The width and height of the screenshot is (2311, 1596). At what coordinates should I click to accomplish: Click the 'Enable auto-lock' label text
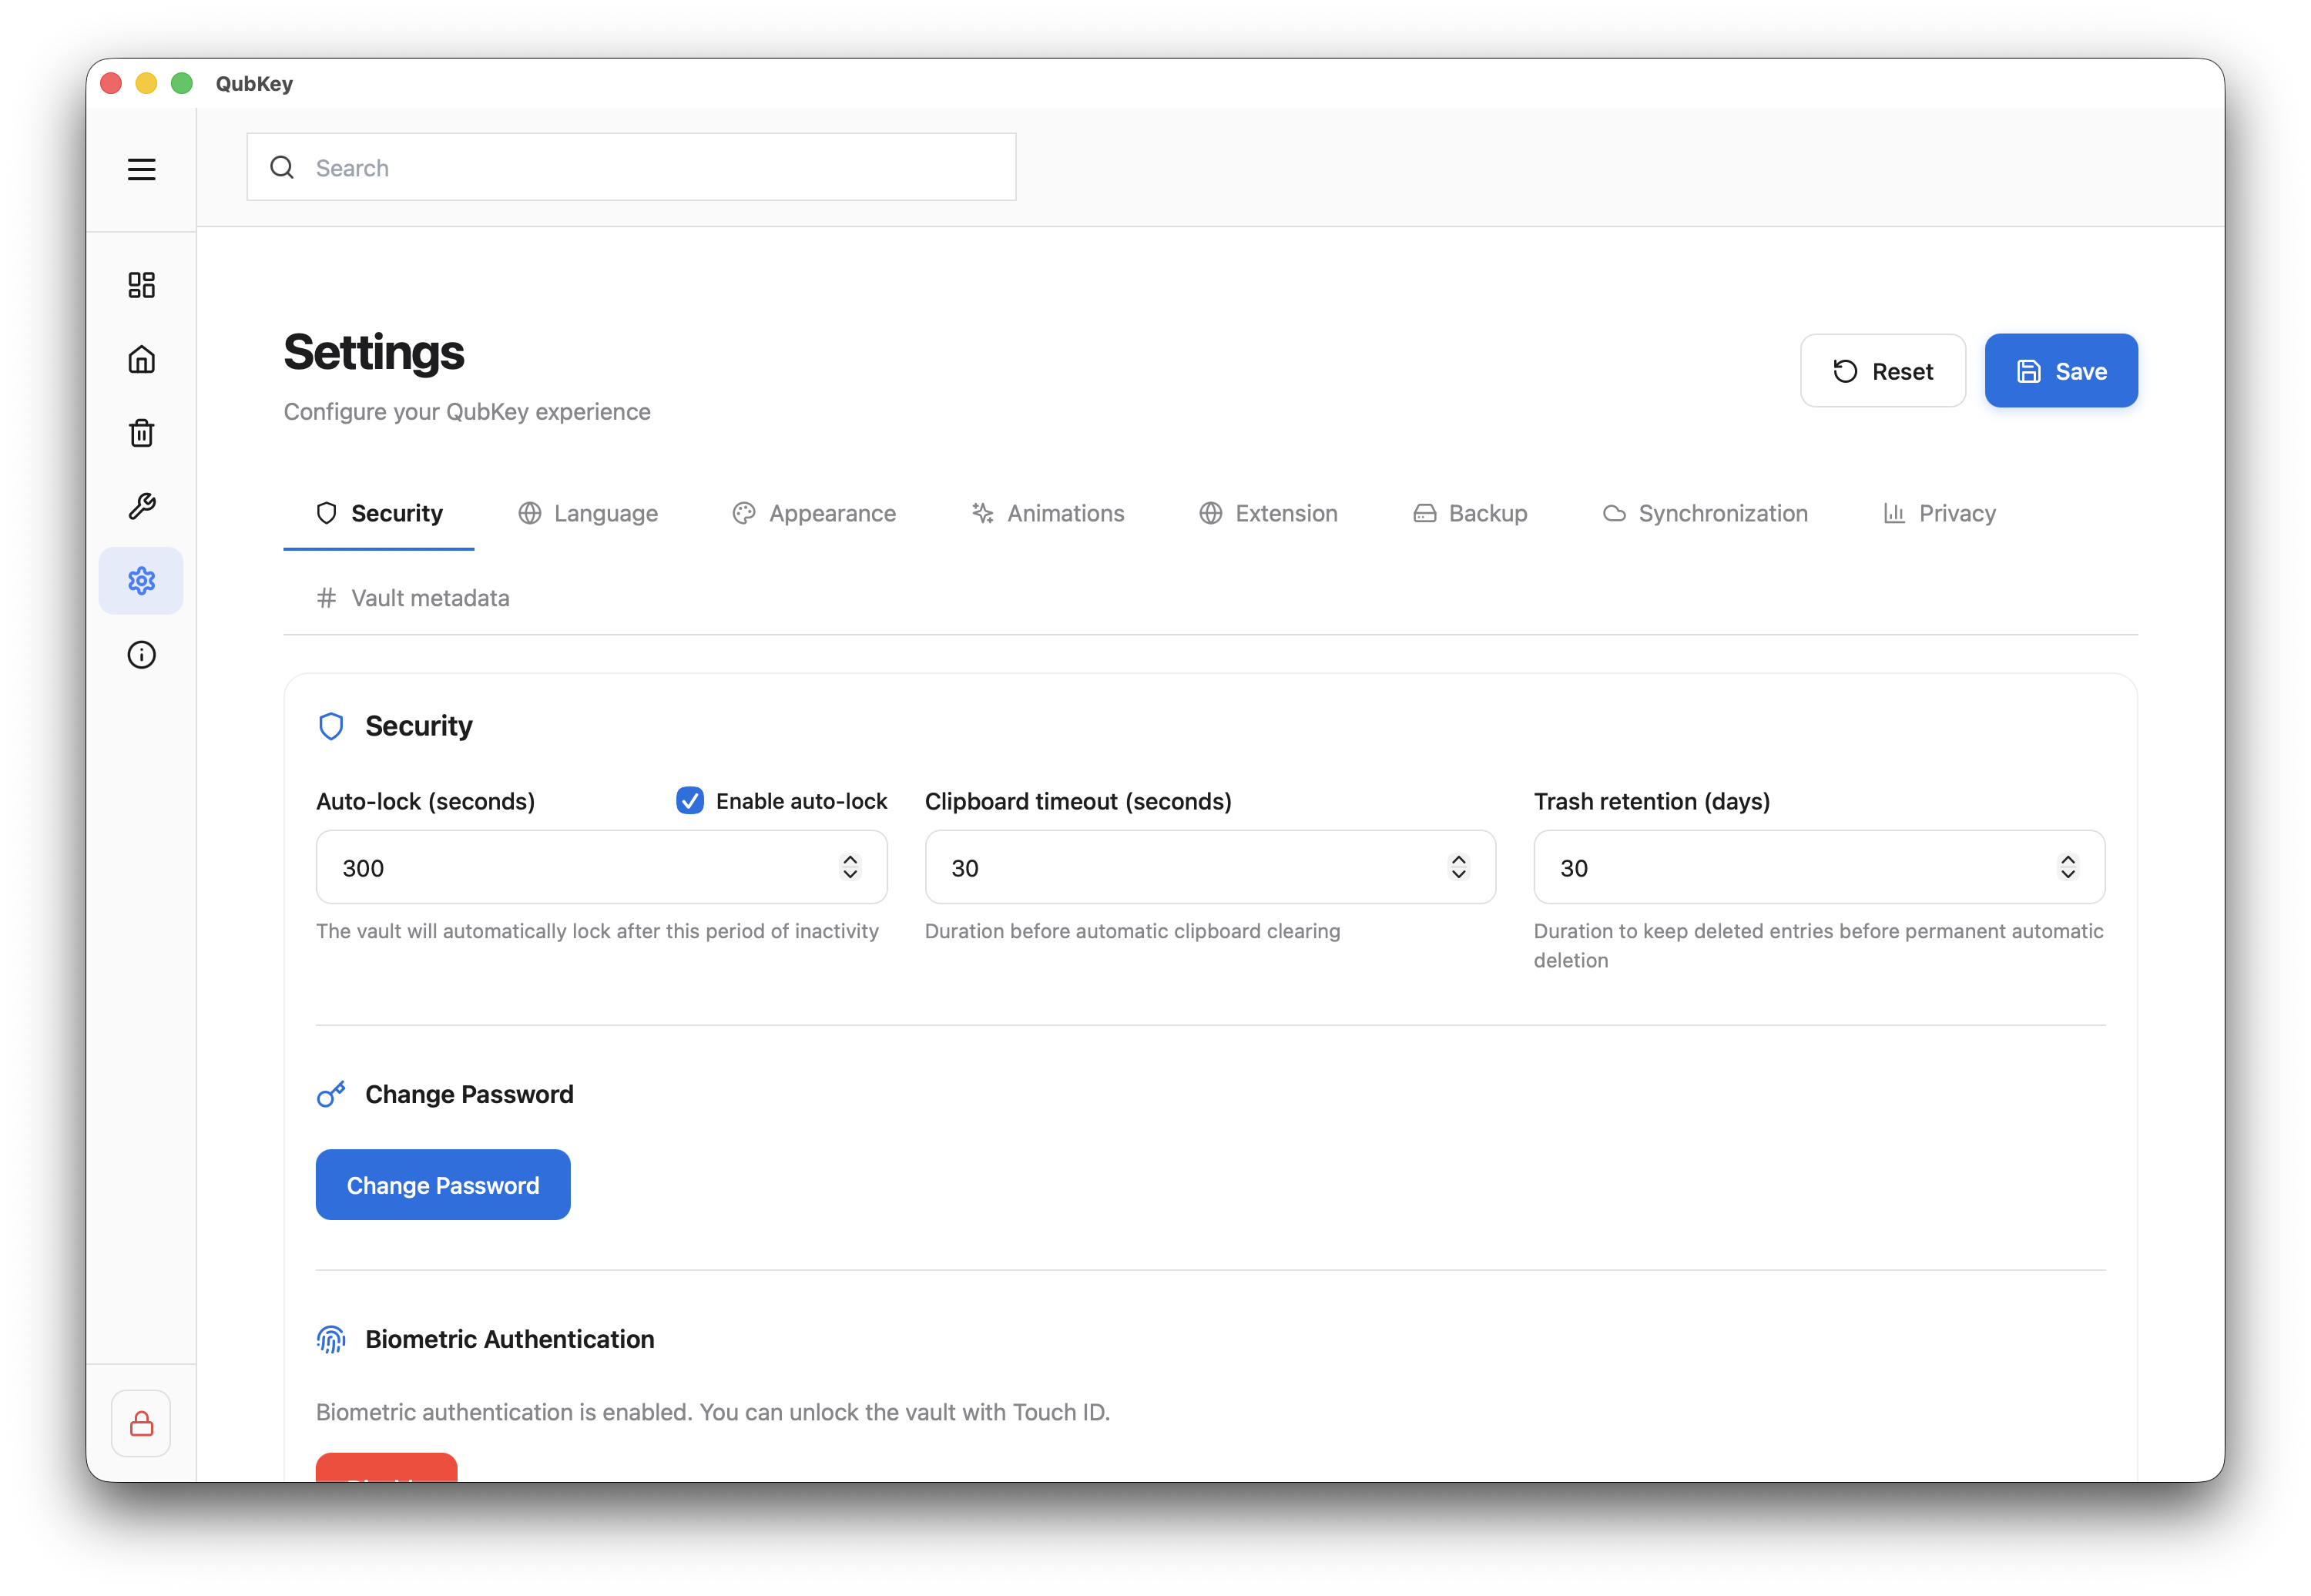point(802,801)
